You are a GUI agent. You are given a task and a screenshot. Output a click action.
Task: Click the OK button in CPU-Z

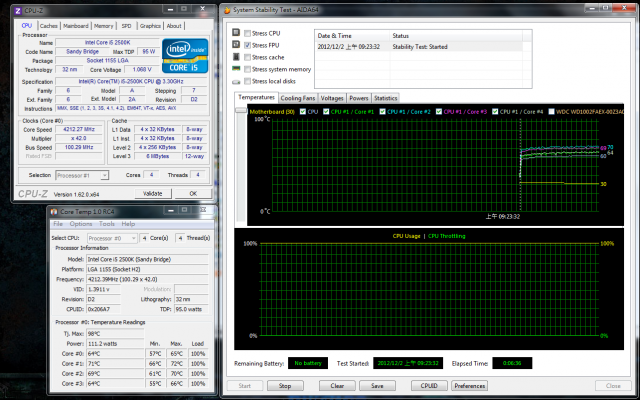pos(193,193)
